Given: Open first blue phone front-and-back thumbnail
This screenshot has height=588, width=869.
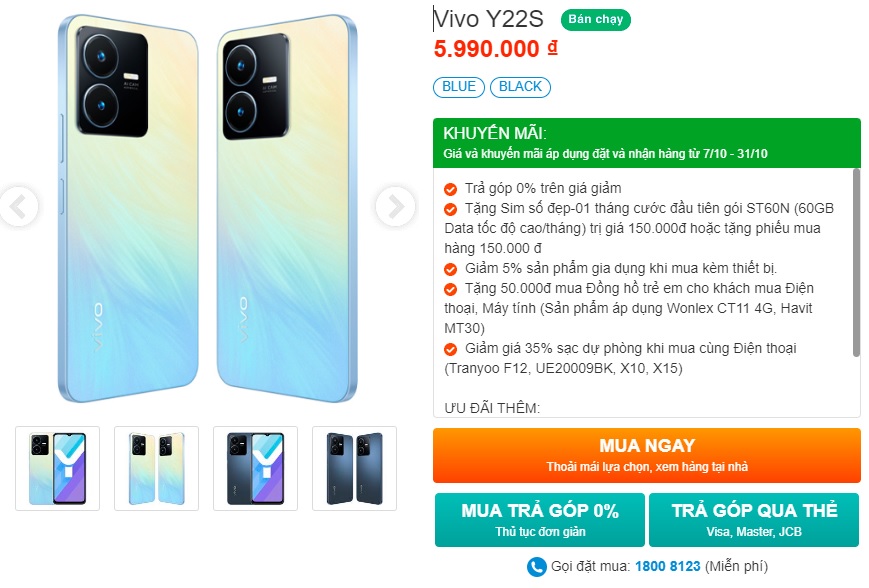Looking at the screenshot, I should (58, 468).
